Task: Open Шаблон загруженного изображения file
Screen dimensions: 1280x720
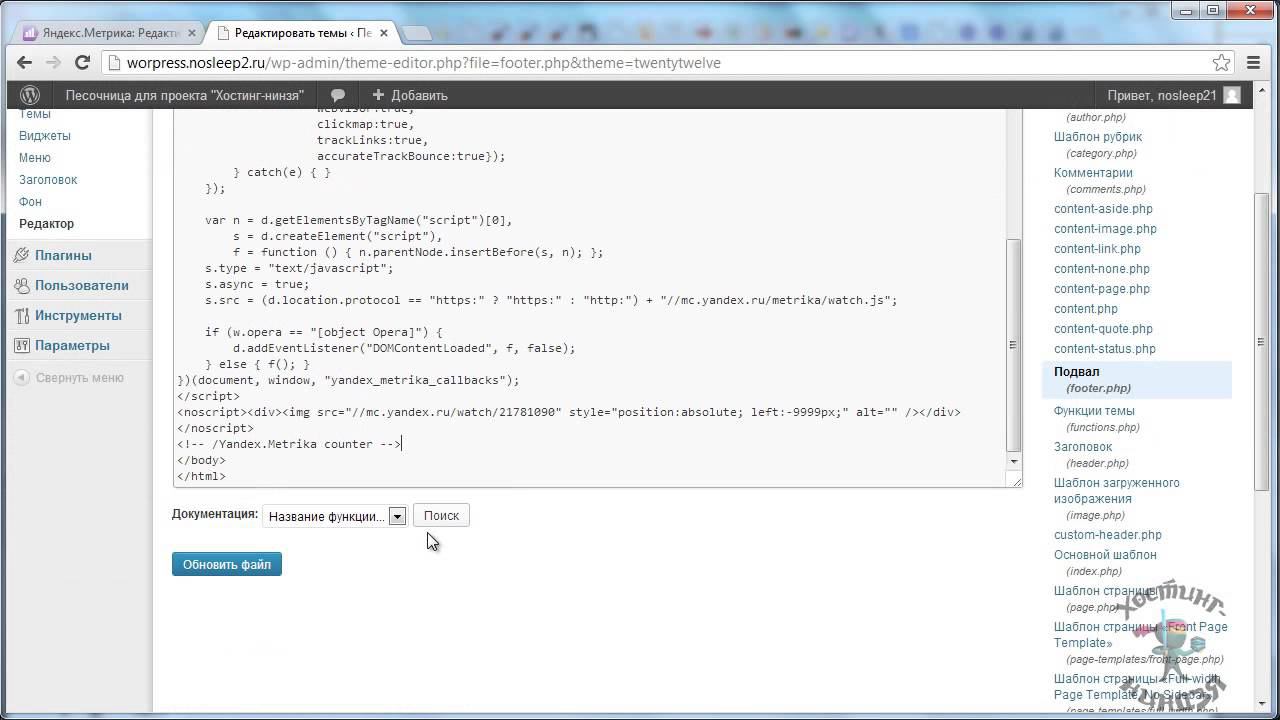Action: [x=1117, y=491]
